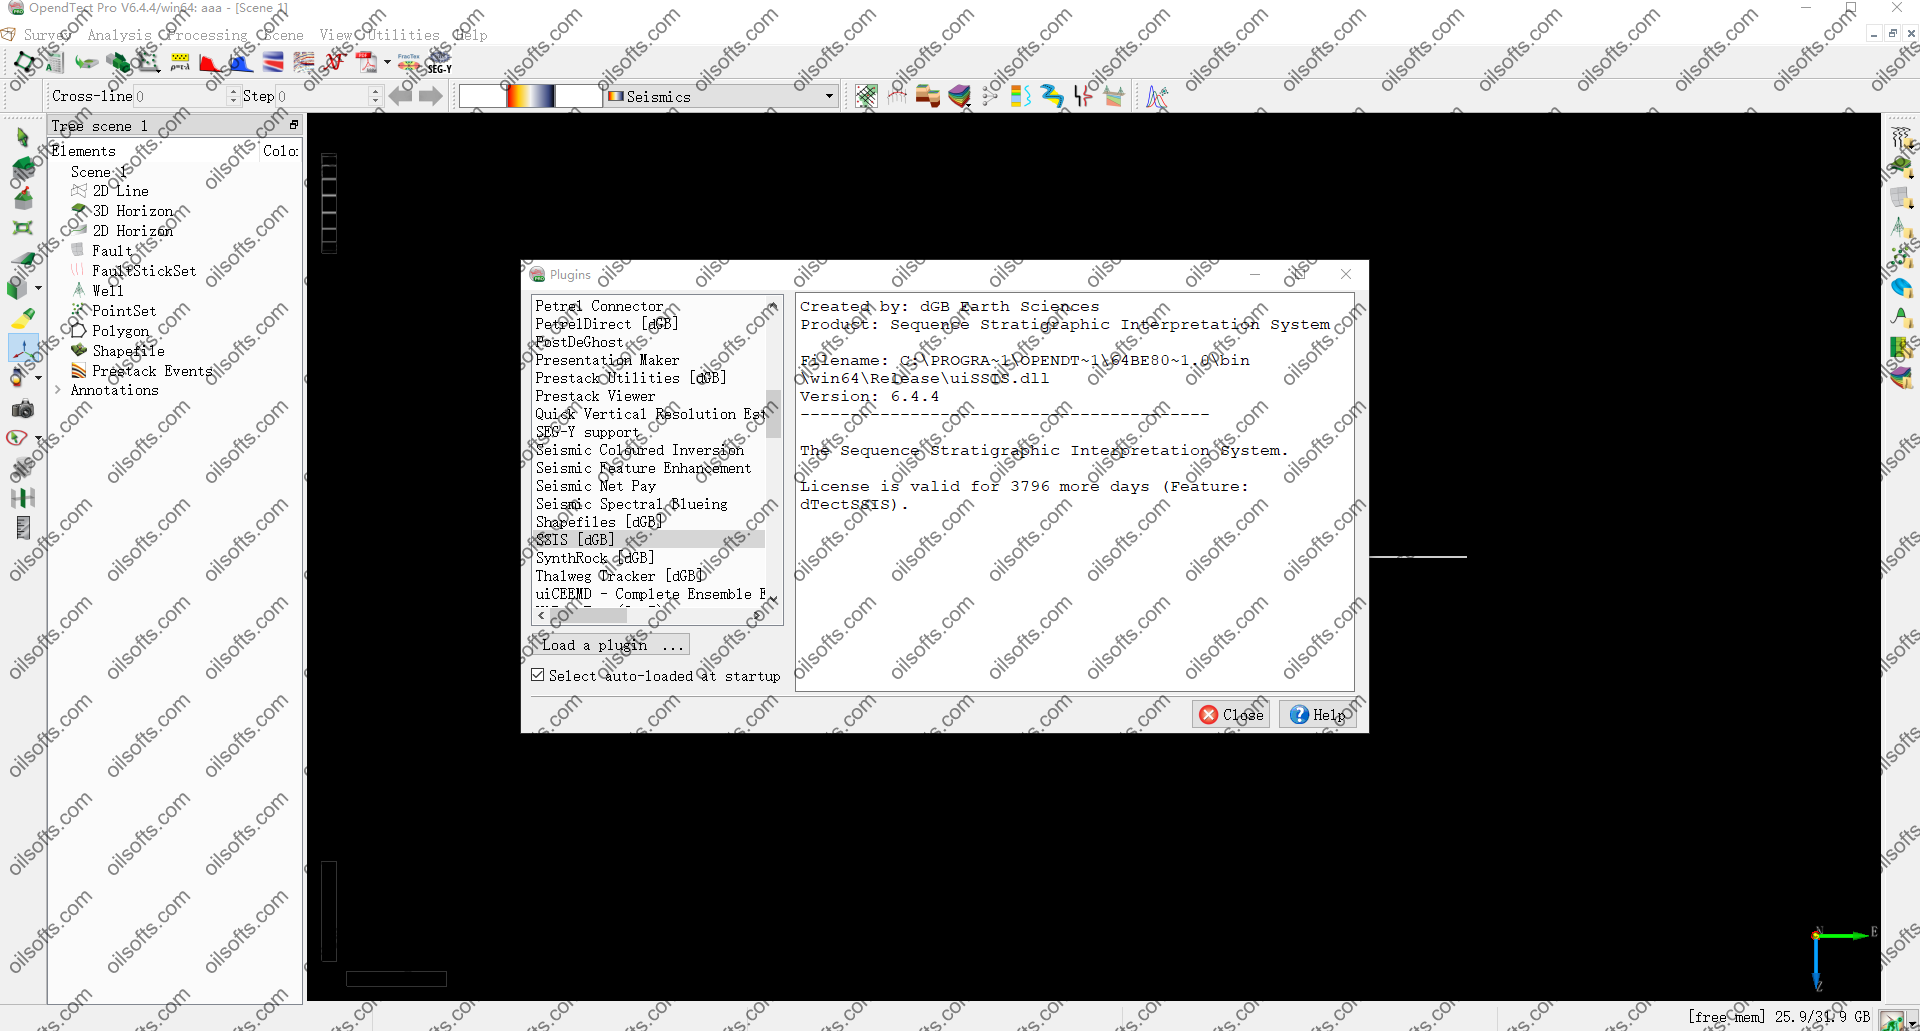The height and width of the screenshot is (1031, 1920).
Task: Select Presentation Maker plugin entry
Action: (x=607, y=360)
